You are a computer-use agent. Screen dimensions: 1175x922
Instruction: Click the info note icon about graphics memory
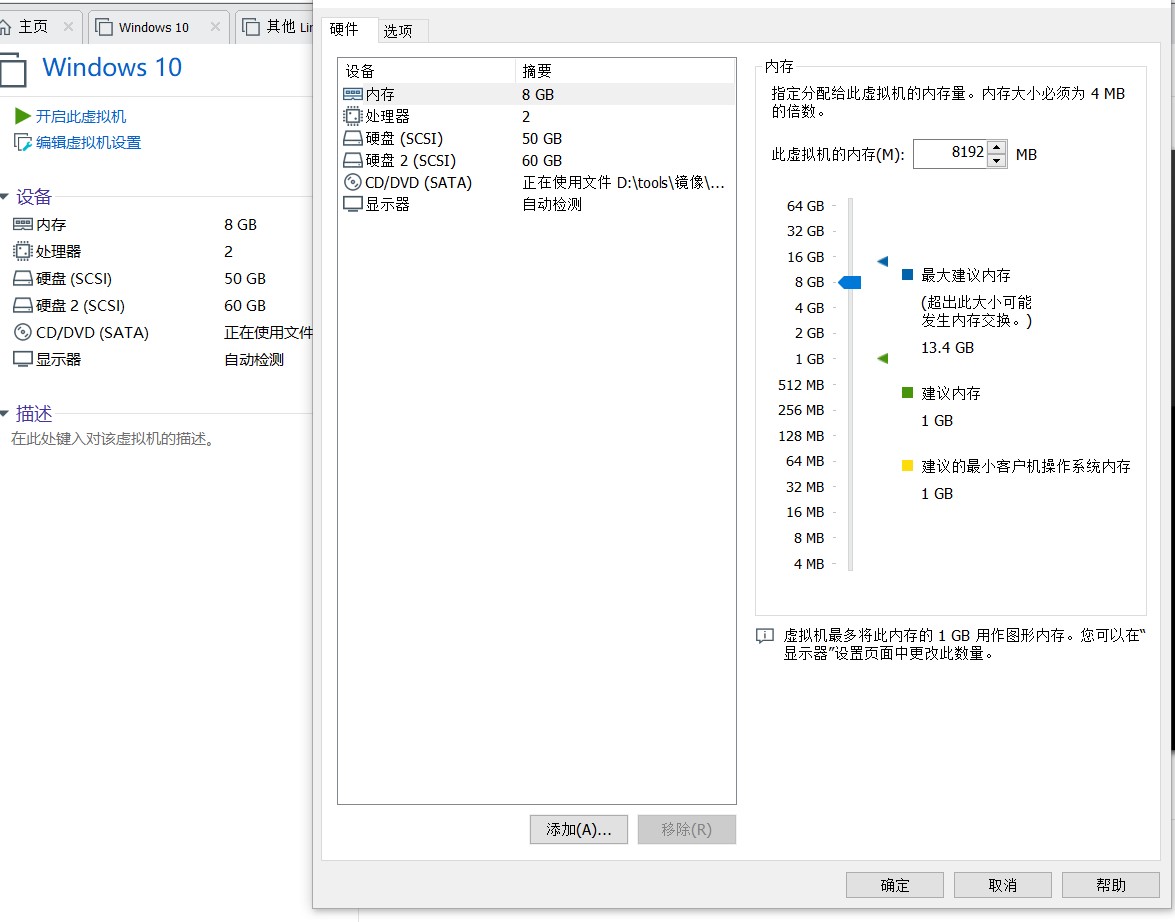pyautogui.click(x=764, y=636)
